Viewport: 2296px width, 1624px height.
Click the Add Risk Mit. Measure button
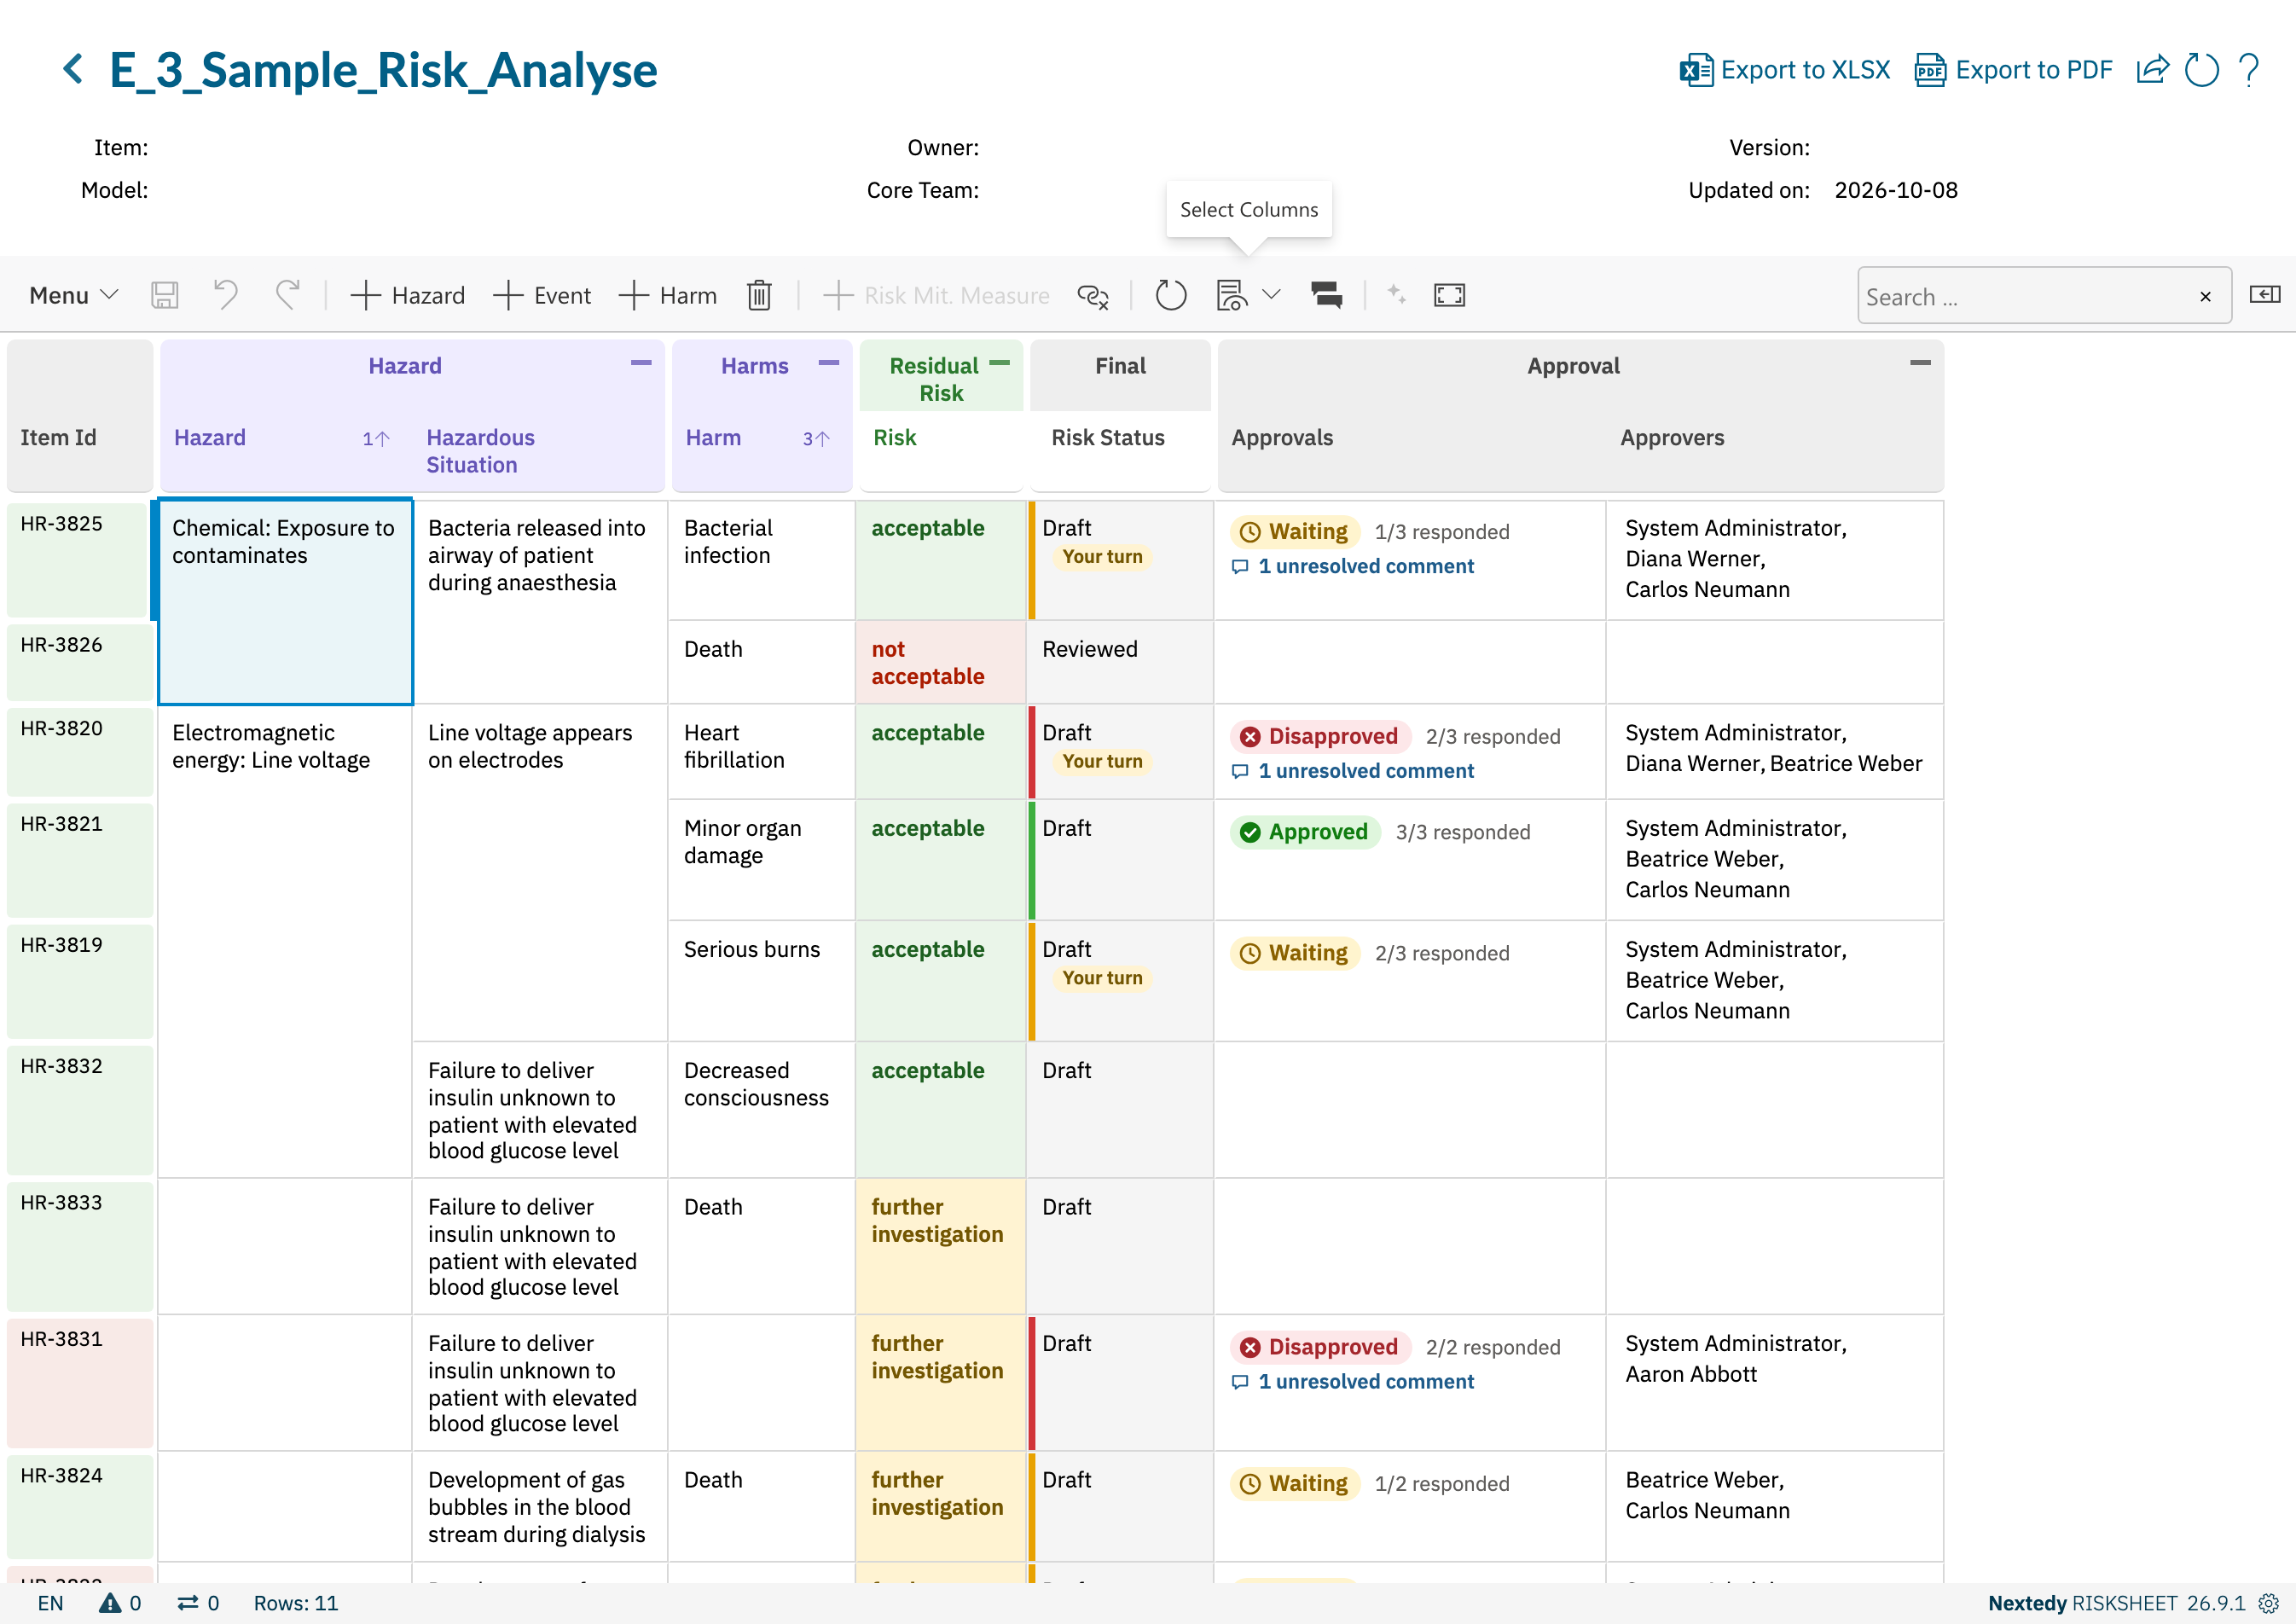tap(936, 295)
